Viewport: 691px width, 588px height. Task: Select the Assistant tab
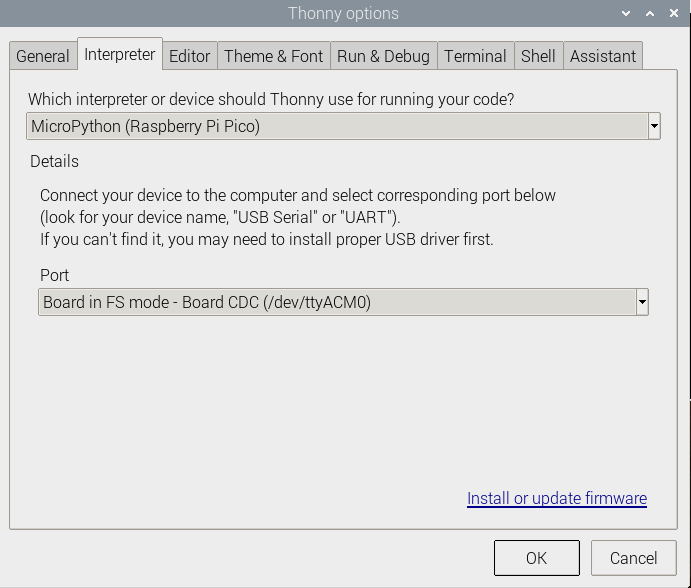point(603,56)
